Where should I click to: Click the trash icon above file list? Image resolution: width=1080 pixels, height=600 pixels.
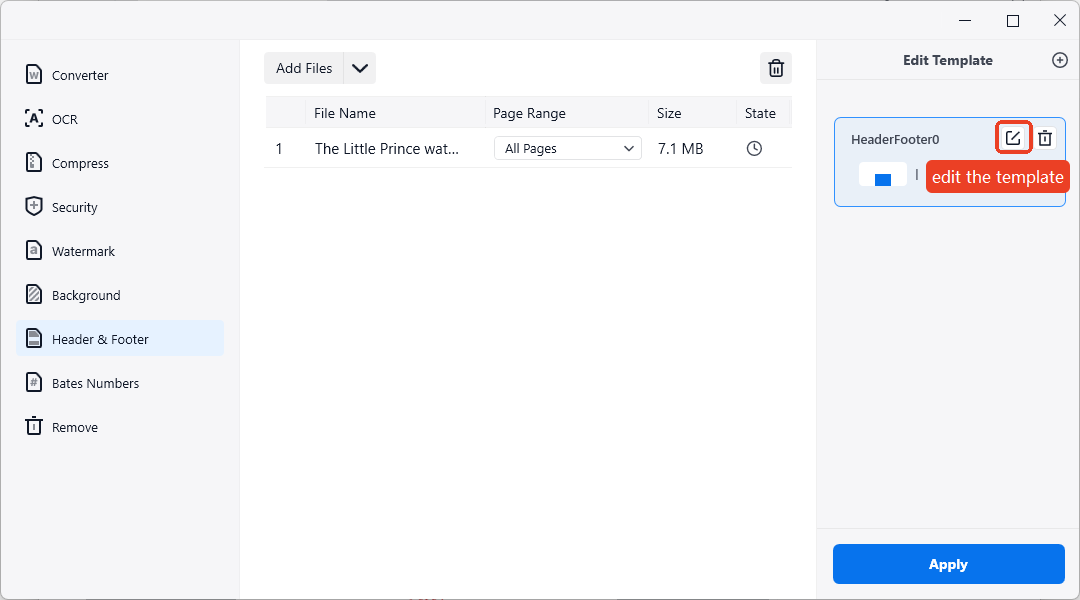click(x=775, y=68)
